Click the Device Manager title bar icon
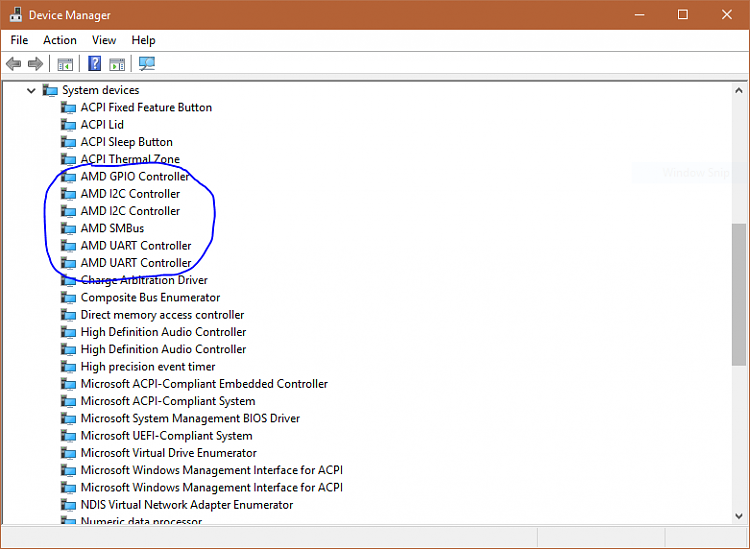Screen dimensions: 750x549 (16, 14)
